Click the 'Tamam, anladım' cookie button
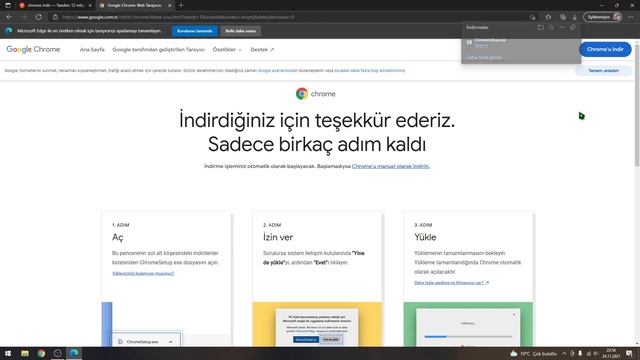640x360 pixels. [x=603, y=71]
